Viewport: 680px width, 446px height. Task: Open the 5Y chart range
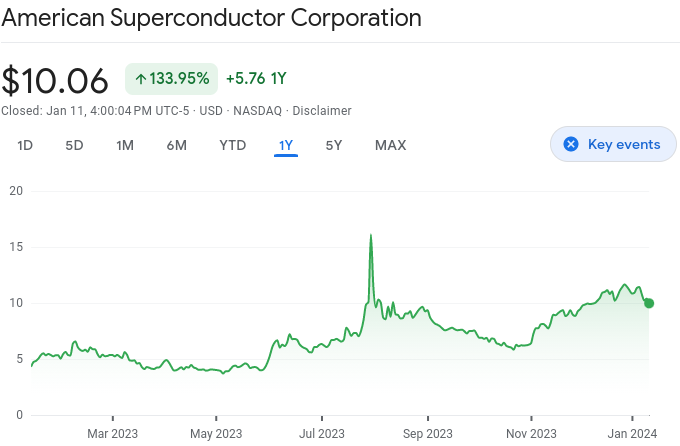(x=334, y=145)
